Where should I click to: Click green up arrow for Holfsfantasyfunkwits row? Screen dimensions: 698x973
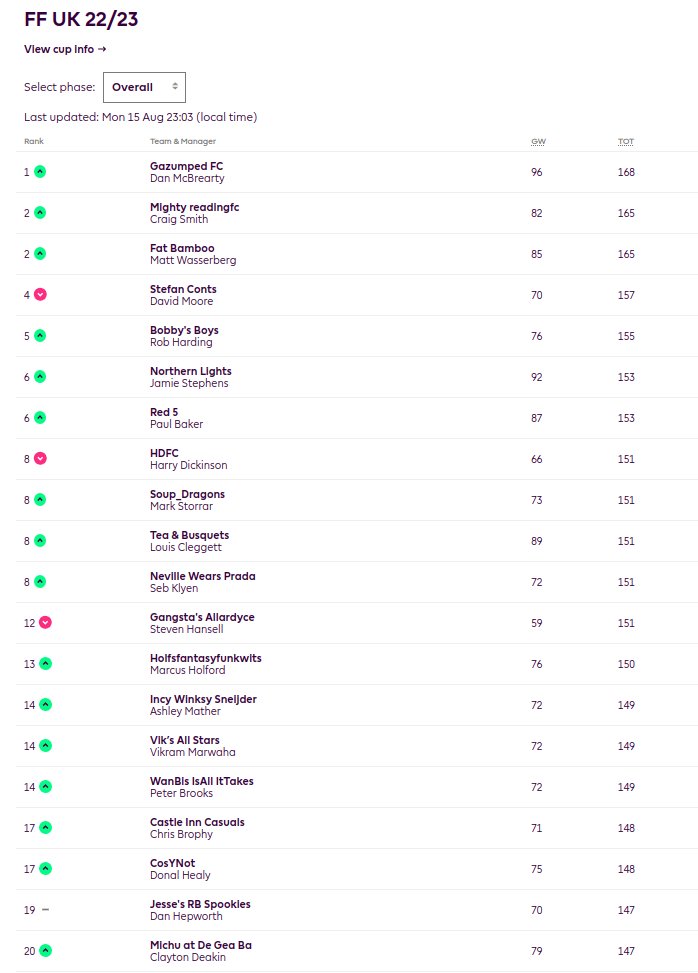(45, 664)
